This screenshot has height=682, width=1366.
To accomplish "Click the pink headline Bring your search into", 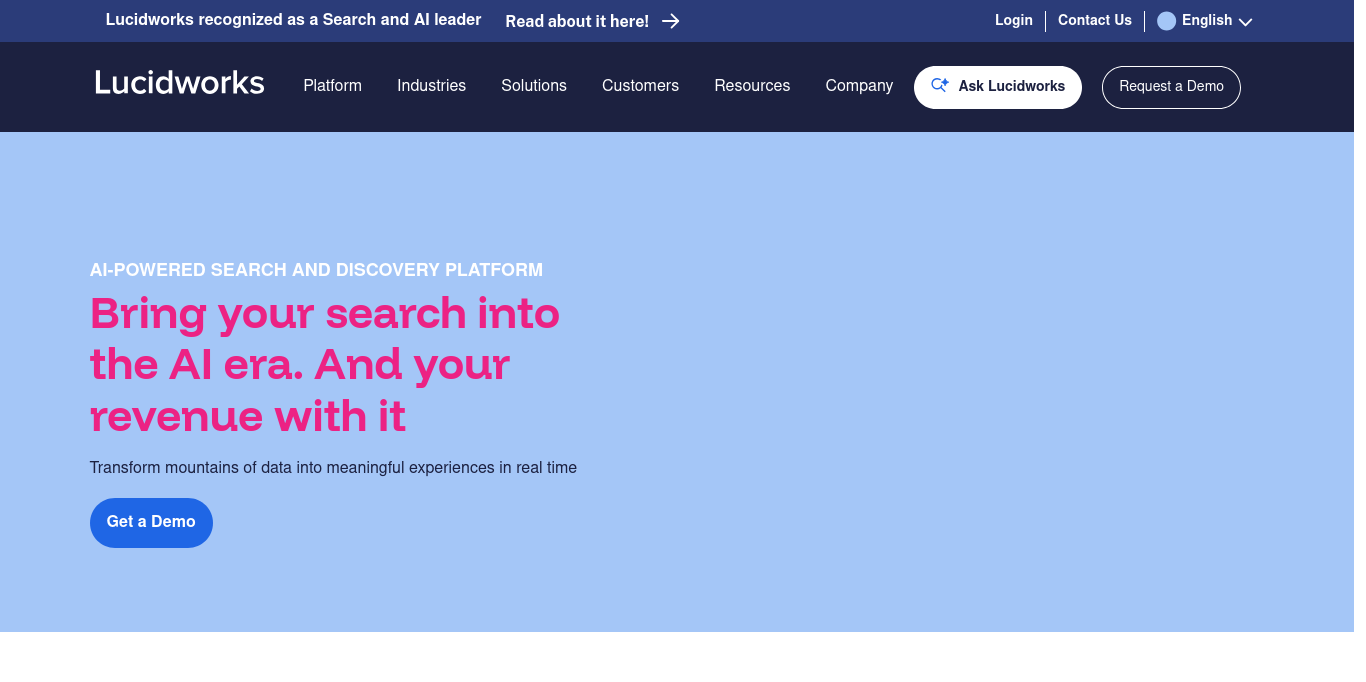I will 325,313.
